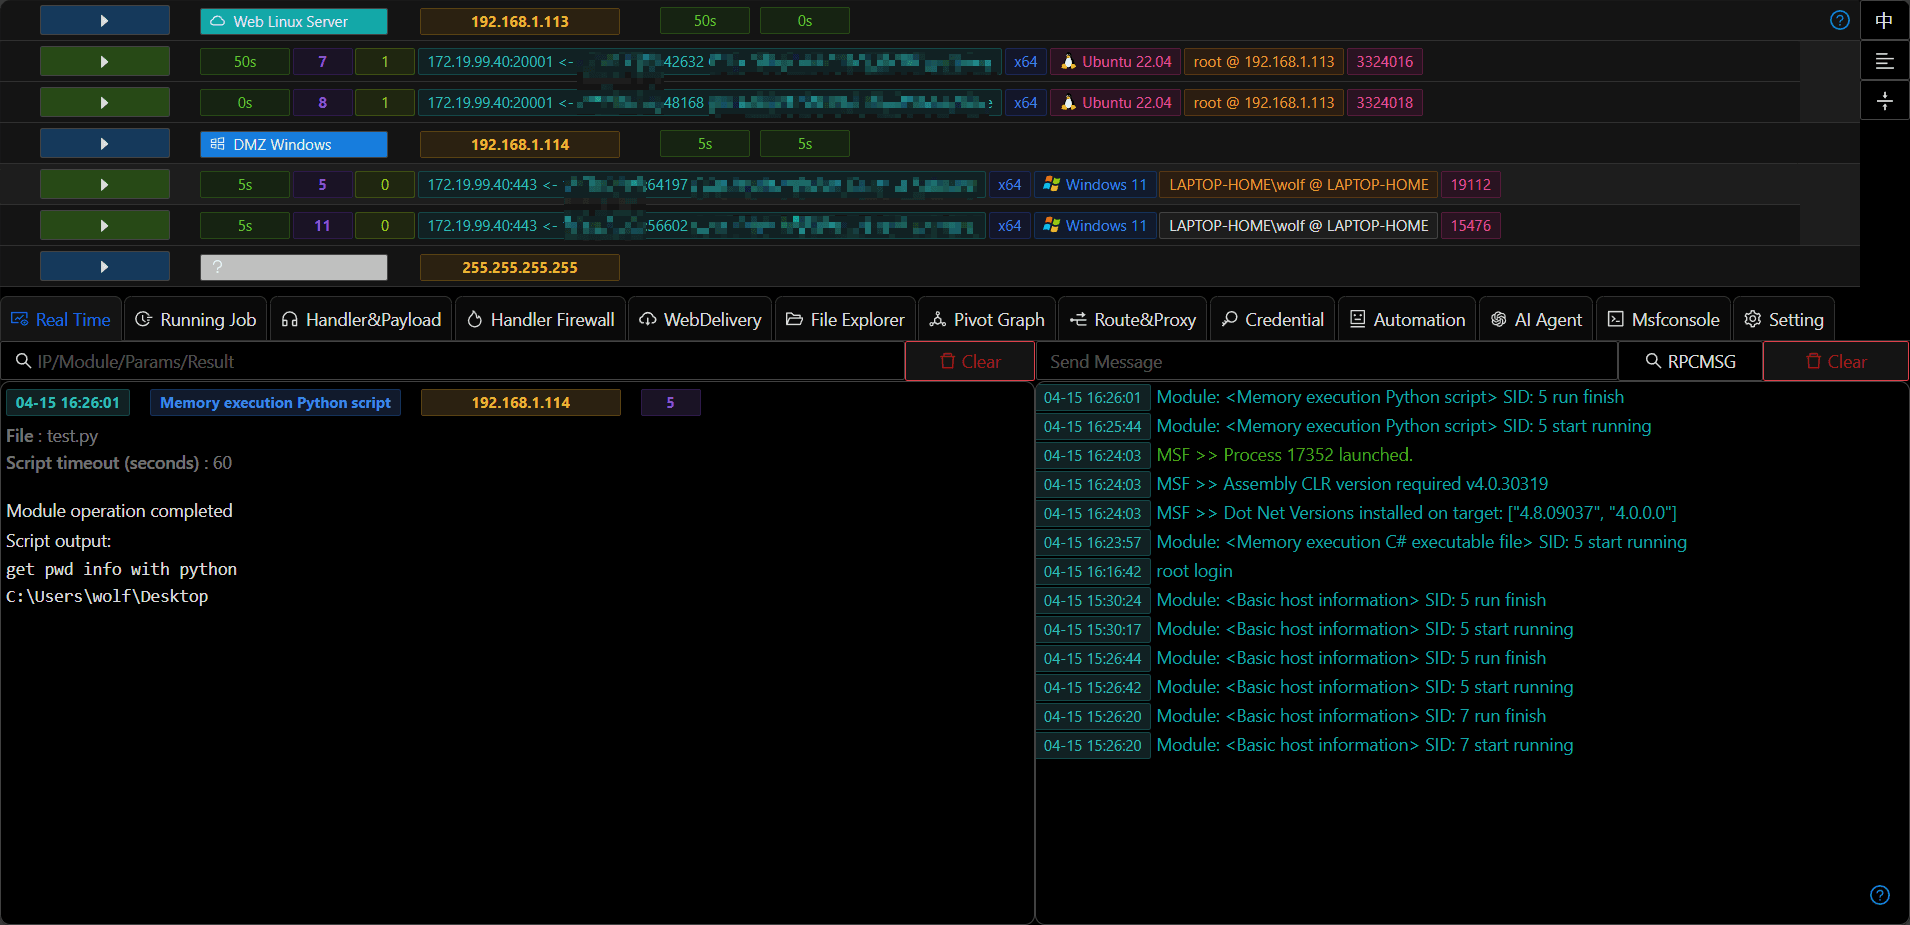Click 'Process 17352 launched' log entry
Image resolution: width=1910 pixels, height=925 pixels.
[x=1284, y=455]
